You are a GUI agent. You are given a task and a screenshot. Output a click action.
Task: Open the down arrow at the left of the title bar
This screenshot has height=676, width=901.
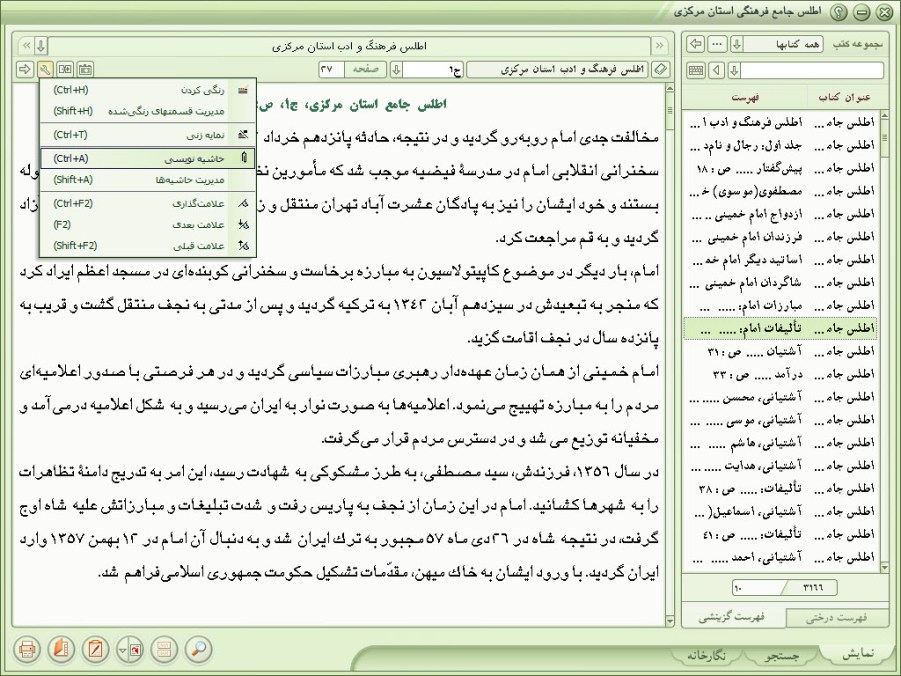[41, 45]
